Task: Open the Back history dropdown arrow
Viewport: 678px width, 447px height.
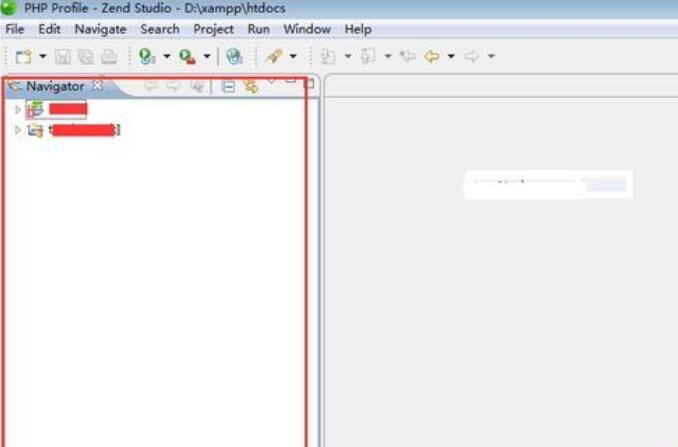Action: click(451, 56)
